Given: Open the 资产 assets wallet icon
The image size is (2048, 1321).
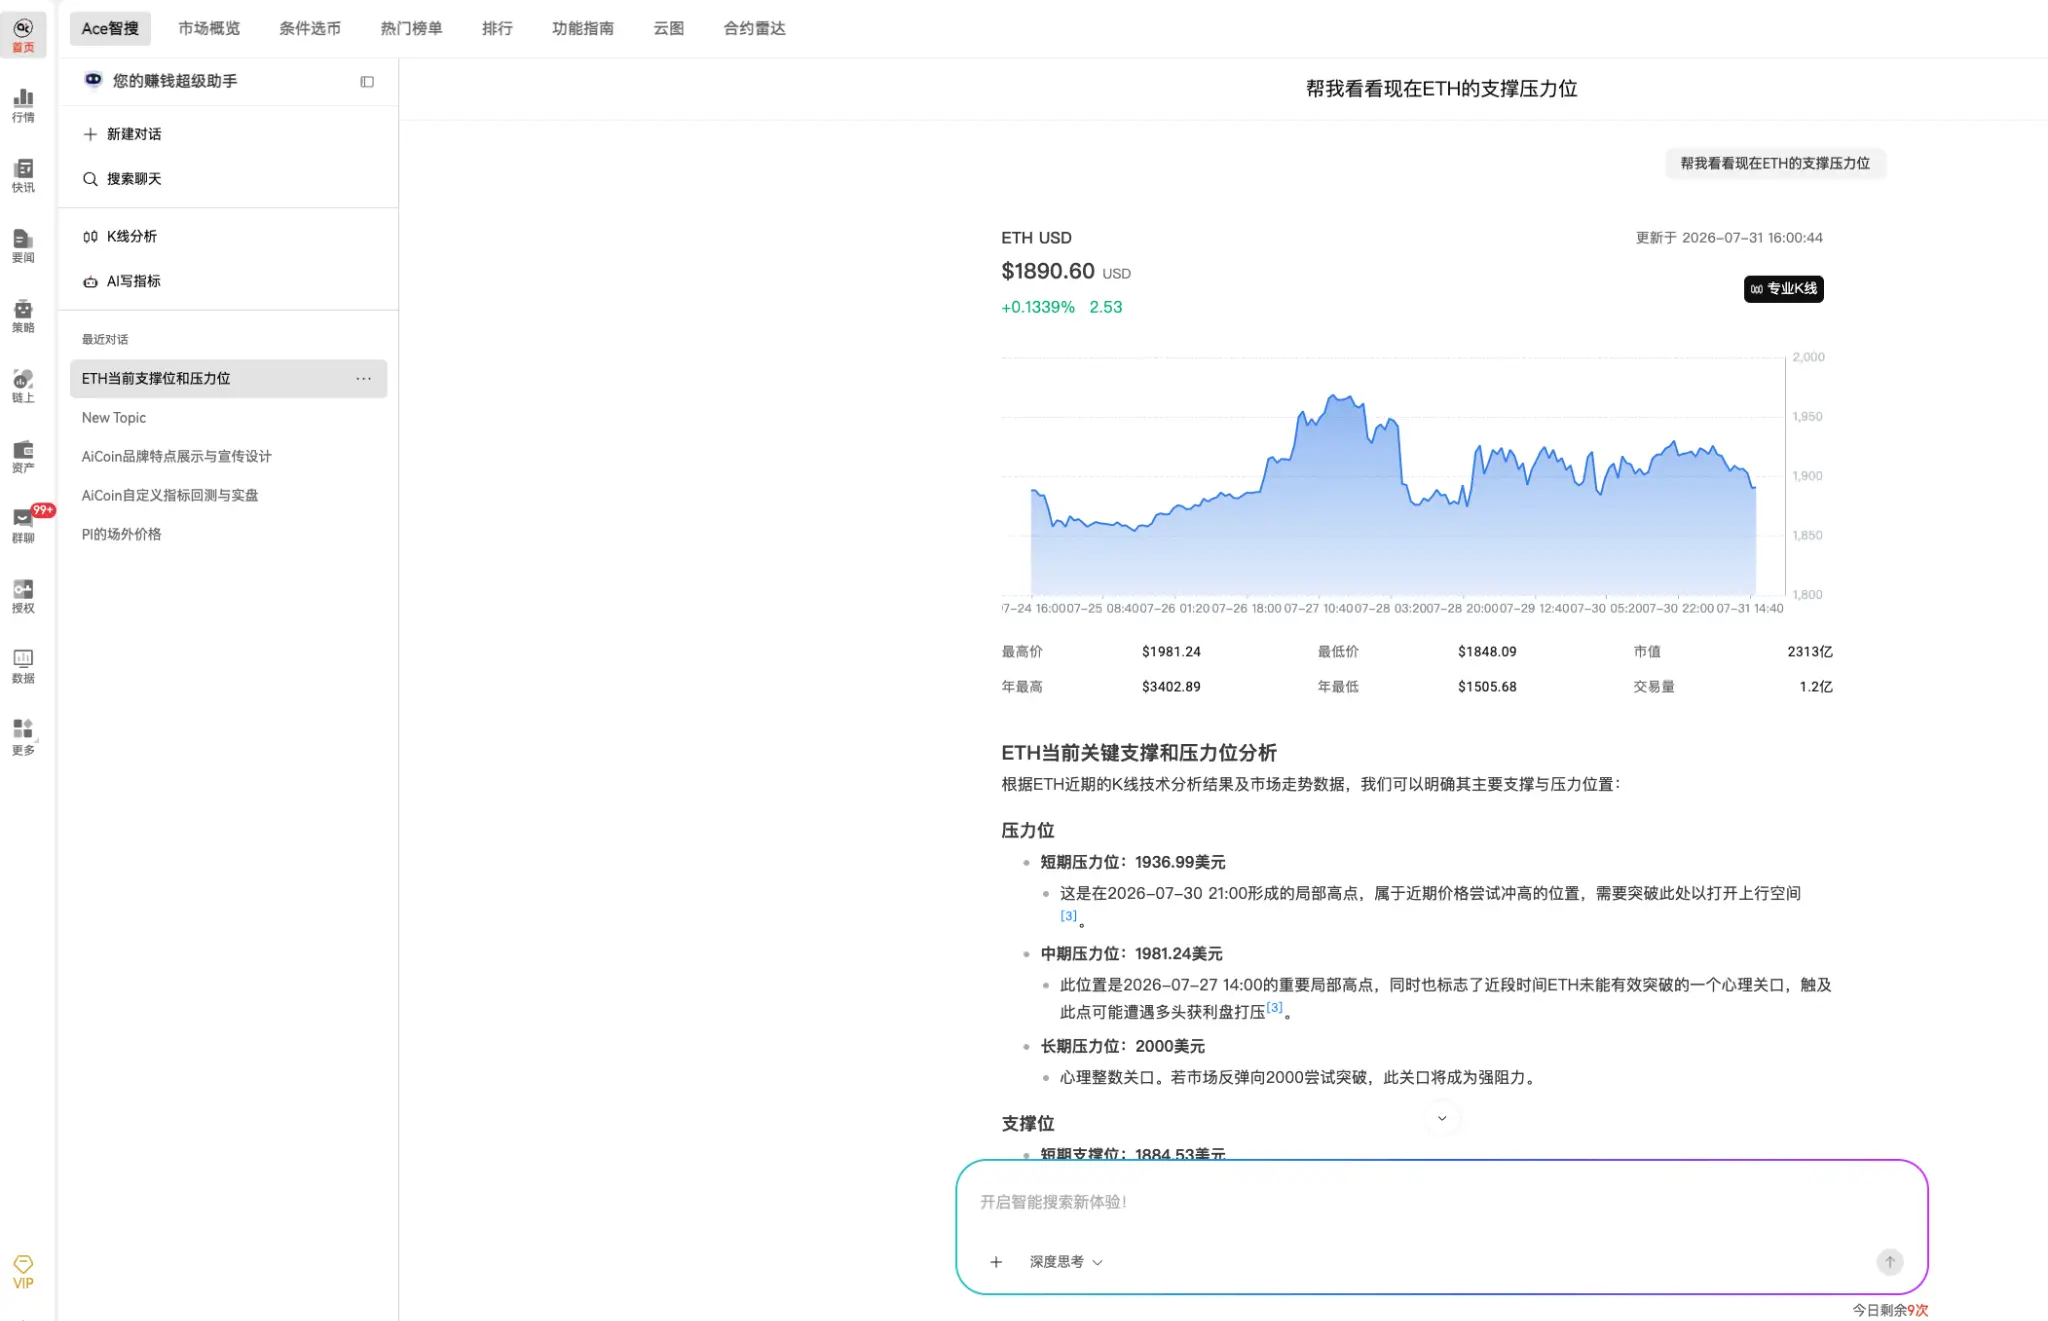Looking at the screenshot, I should 23,455.
